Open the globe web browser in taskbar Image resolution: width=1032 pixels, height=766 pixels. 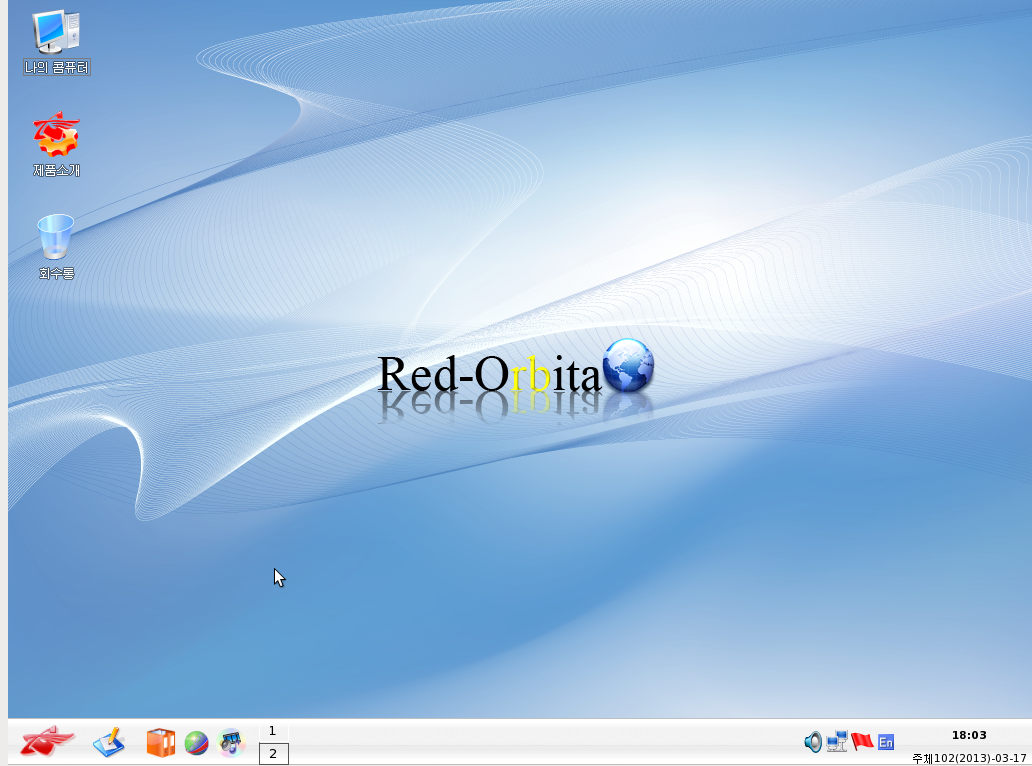196,743
